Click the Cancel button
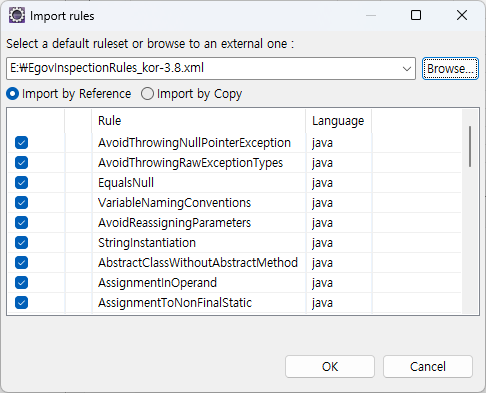Screen dimensions: 486x393 point(428,366)
